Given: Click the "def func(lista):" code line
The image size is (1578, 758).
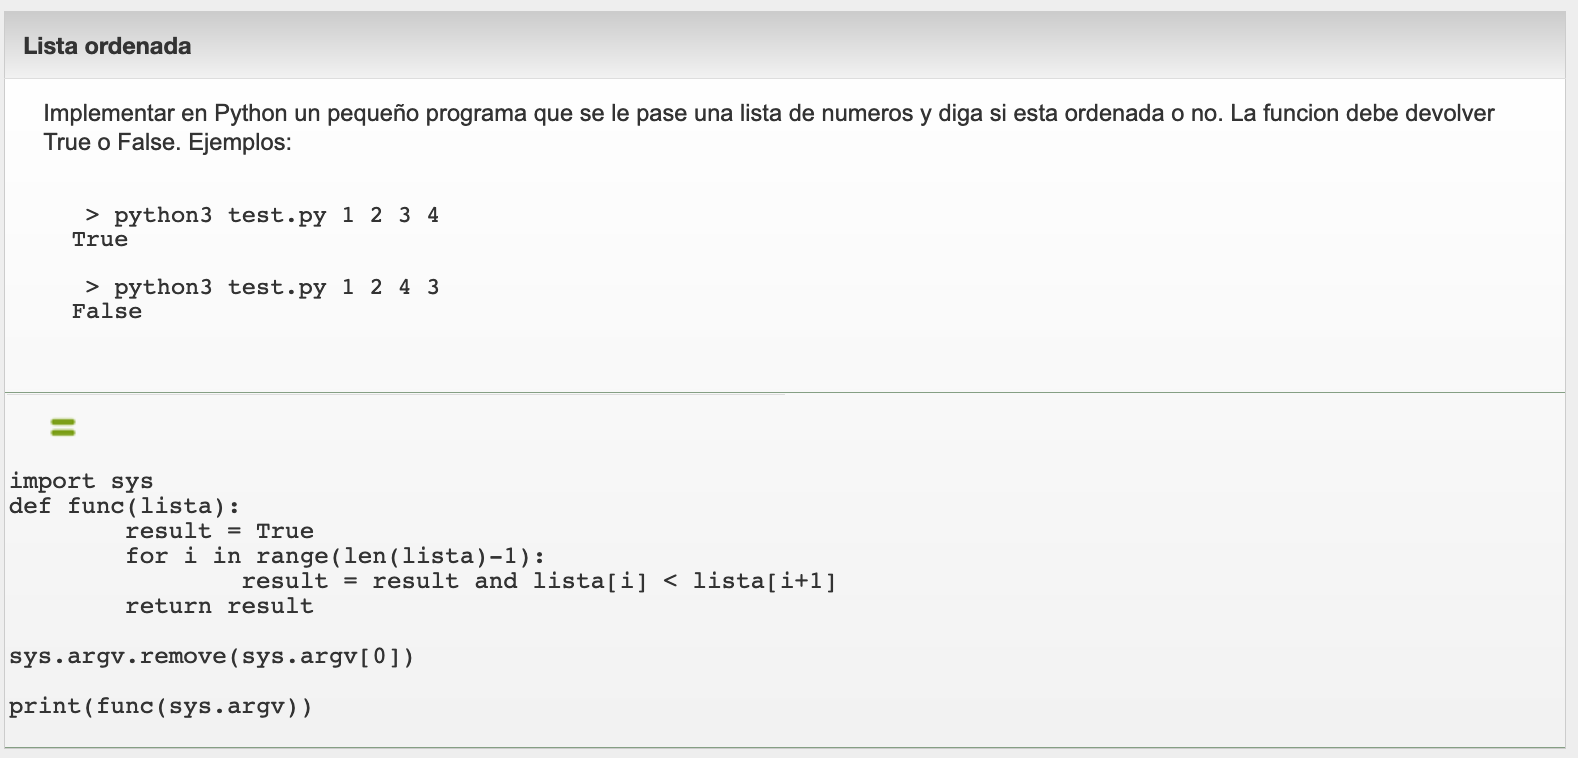Looking at the screenshot, I should [x=124, y=506].
